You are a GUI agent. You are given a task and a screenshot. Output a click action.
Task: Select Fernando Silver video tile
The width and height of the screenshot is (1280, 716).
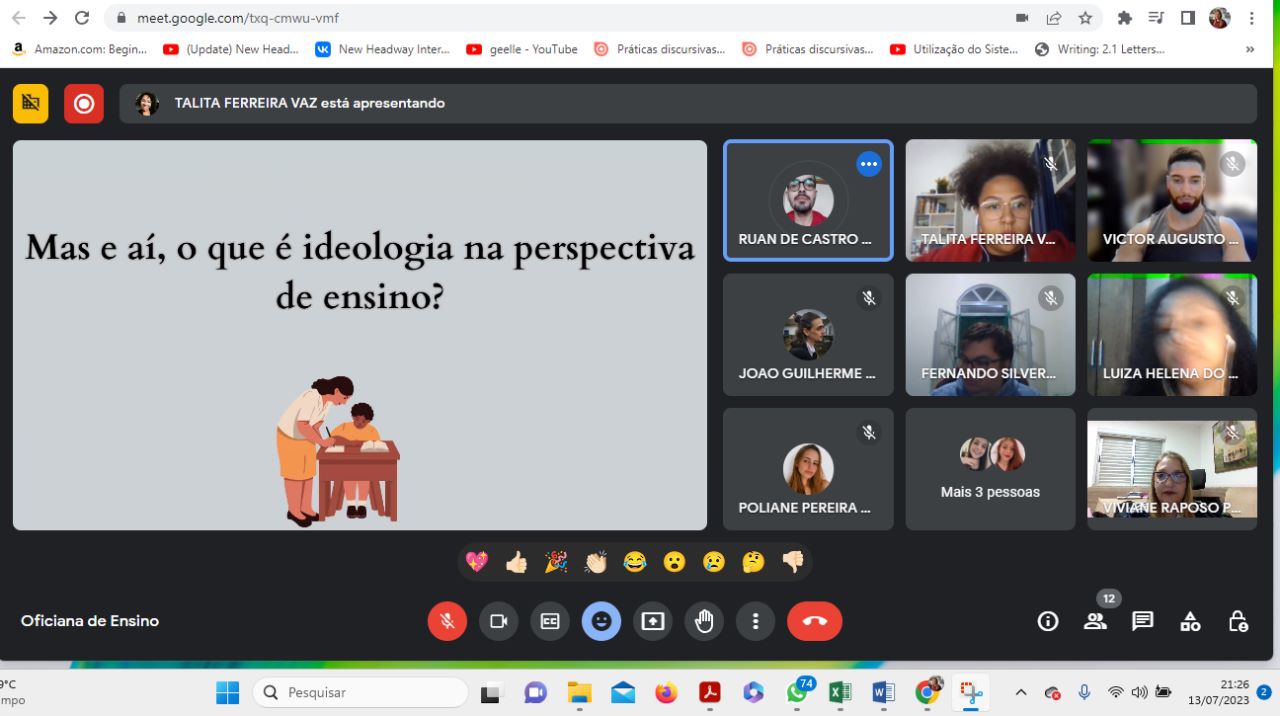[x=991, y=334]
